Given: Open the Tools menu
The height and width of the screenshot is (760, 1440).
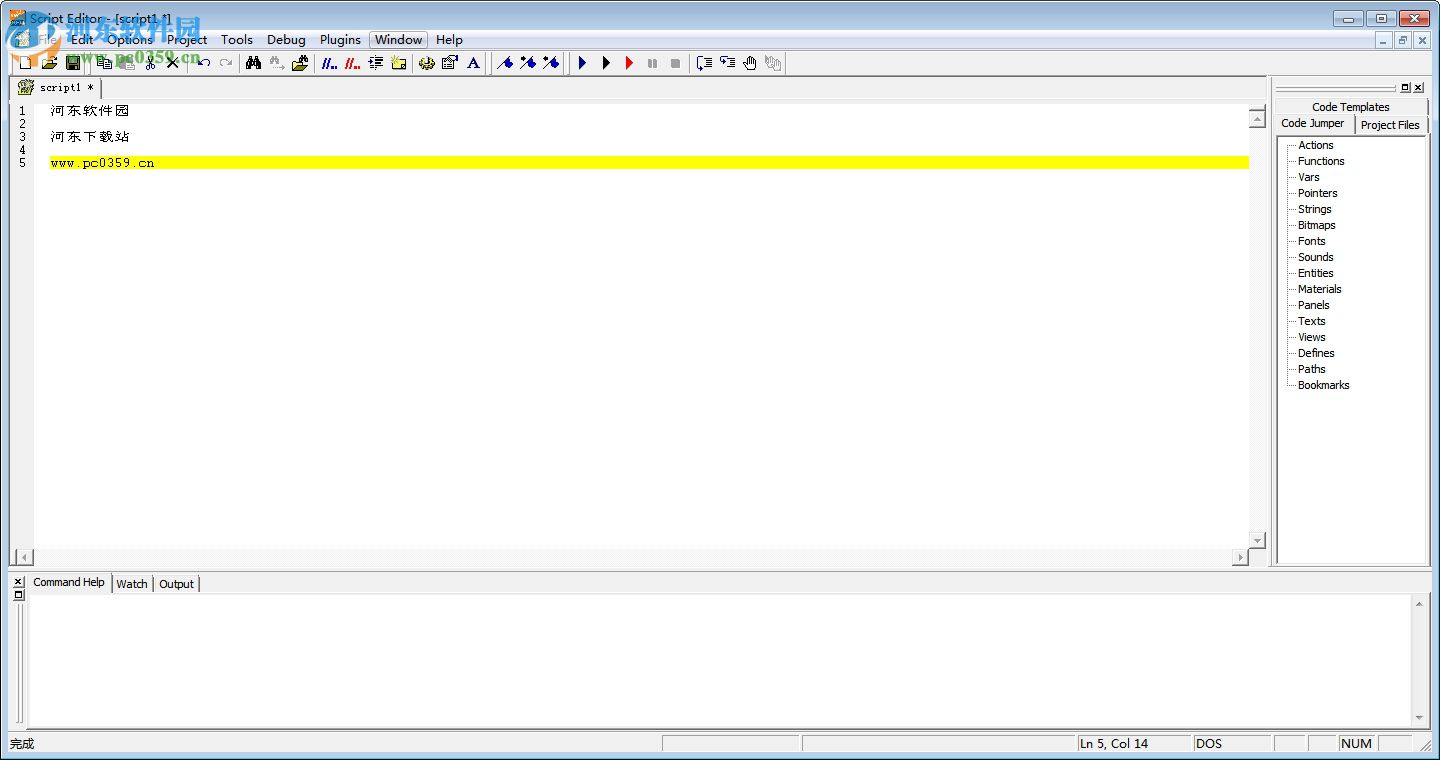Looking at the screenshot, I should [x=237, y=40].
